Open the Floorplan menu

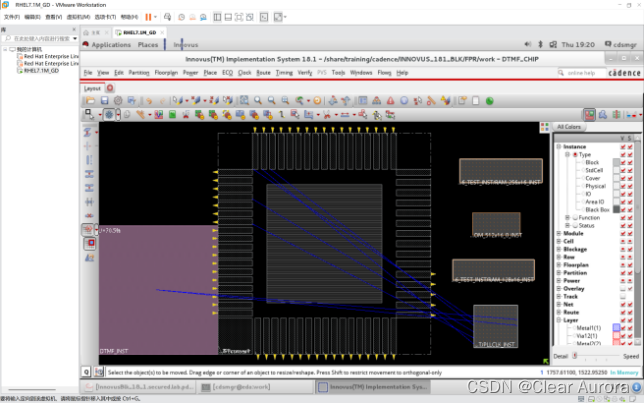(166, 73)
